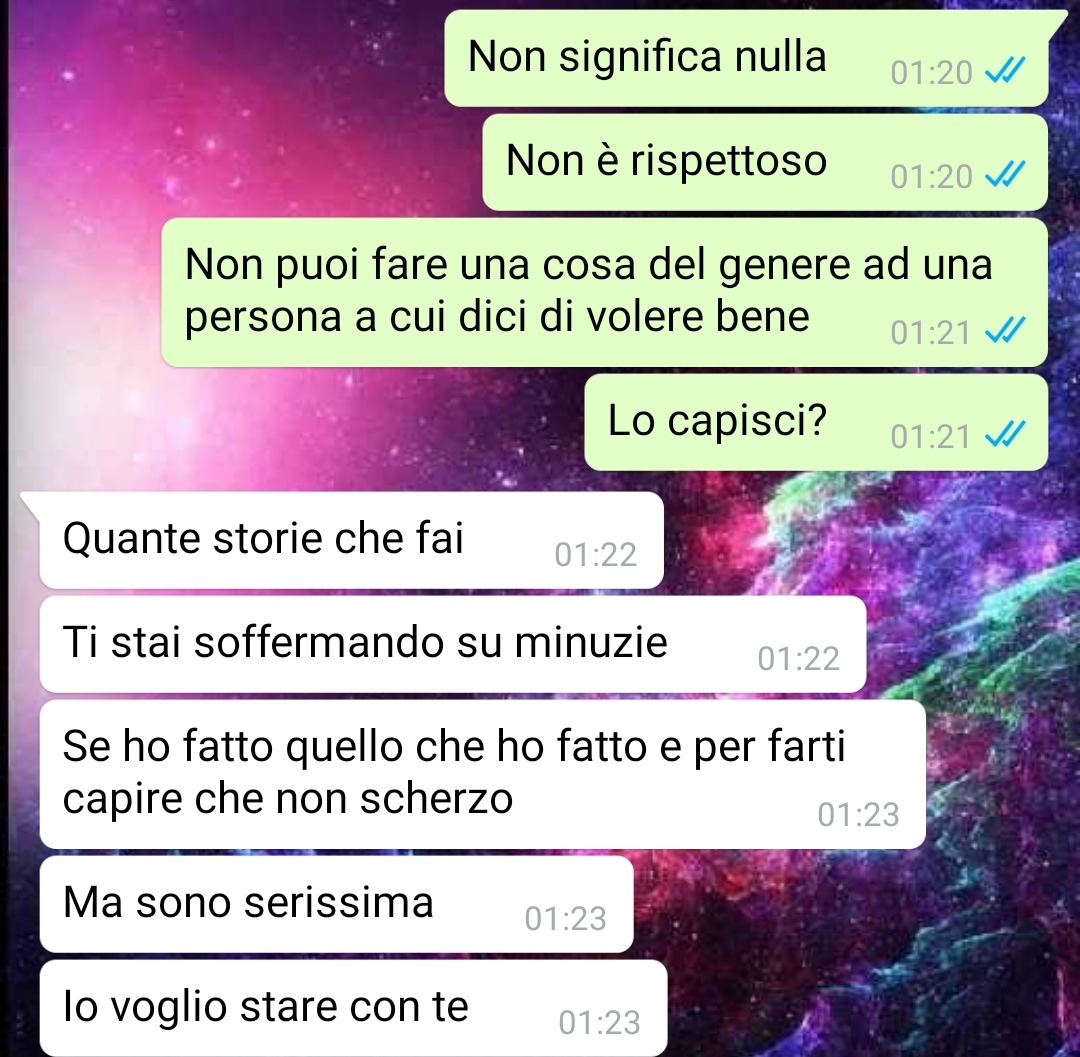Screen dimensions: 1080x1057
Task: Tap message "Non puoi fare una cosa del genere"
Action: (x=605, y=293)
